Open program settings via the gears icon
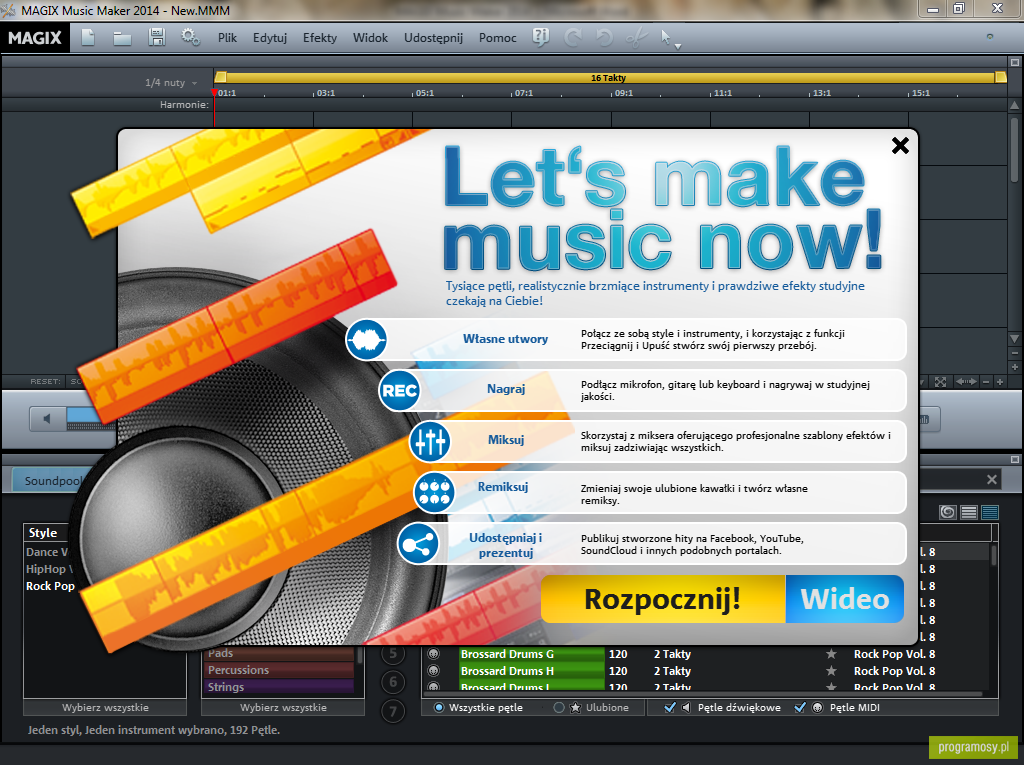Screen dimensions: 1024x765 click(191, 37)
